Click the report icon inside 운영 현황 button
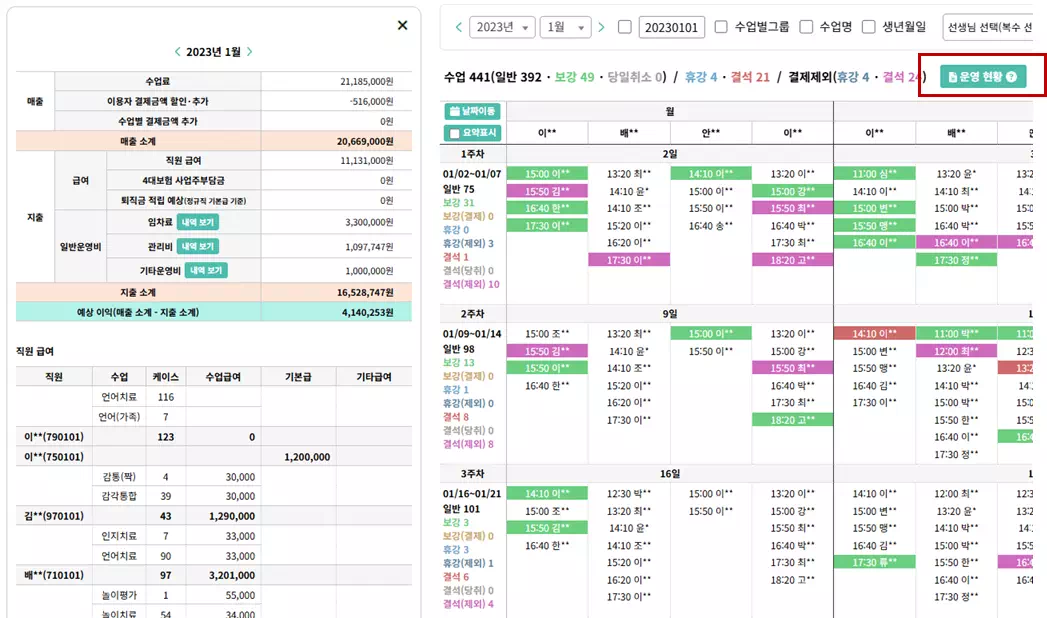 point(952,78)
